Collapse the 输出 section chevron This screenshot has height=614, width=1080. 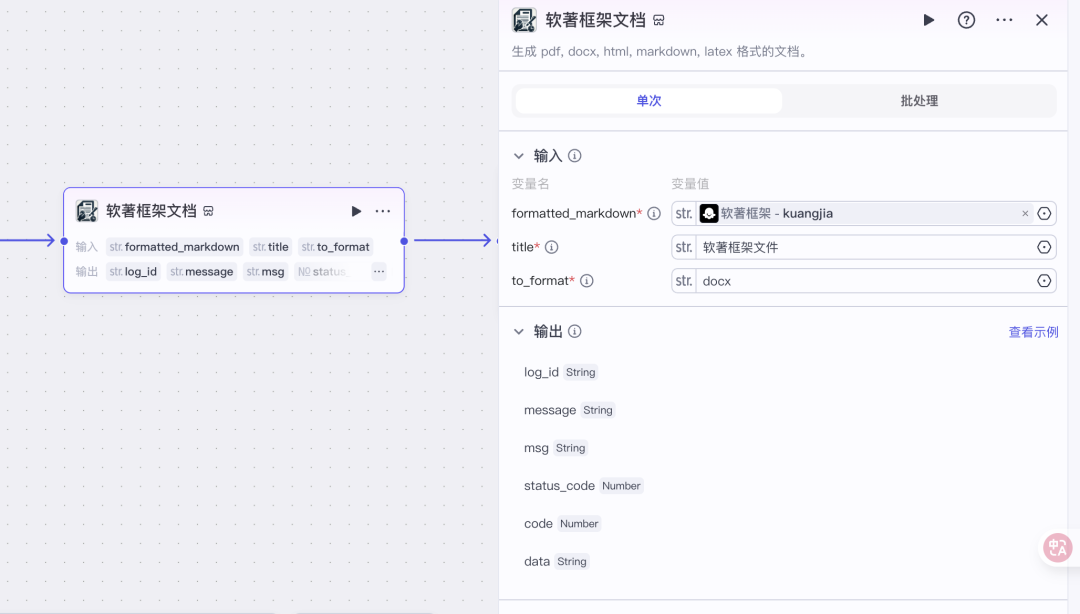(x=519, y=332)
